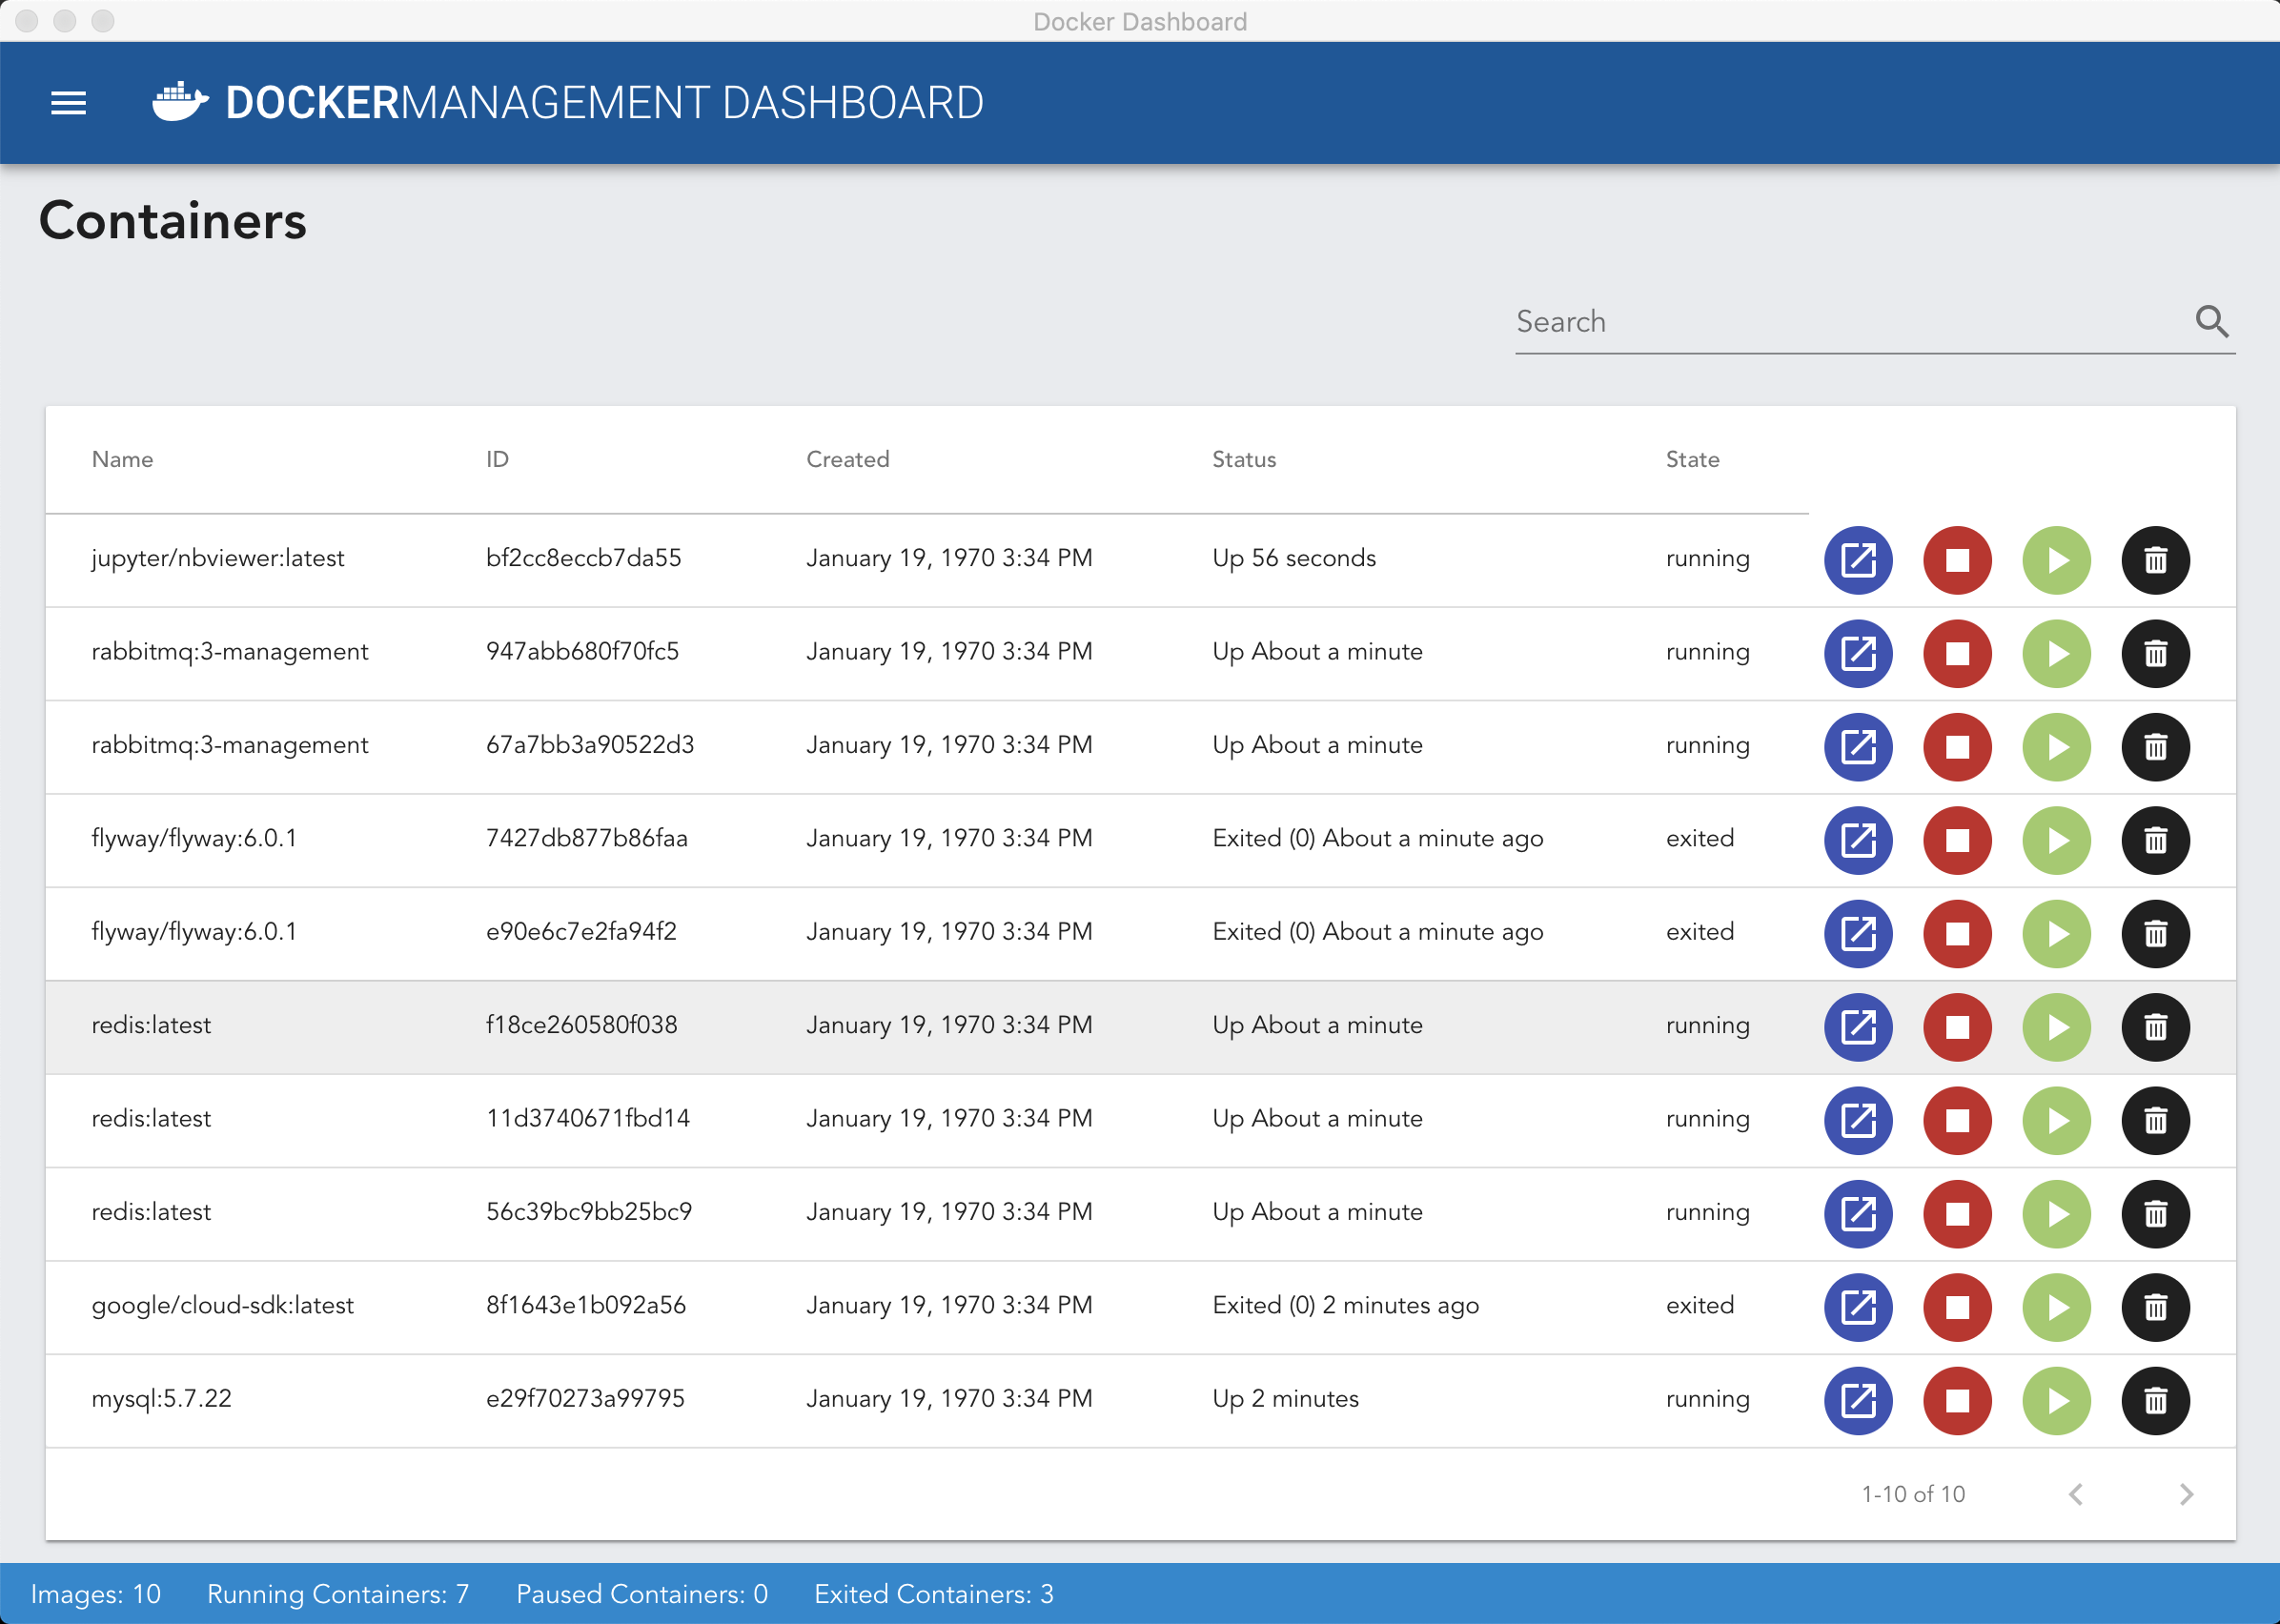Stop the jupyter/nbviewer container
The height and width of the screenshot is (1624, 2280).
point(1957,560)
